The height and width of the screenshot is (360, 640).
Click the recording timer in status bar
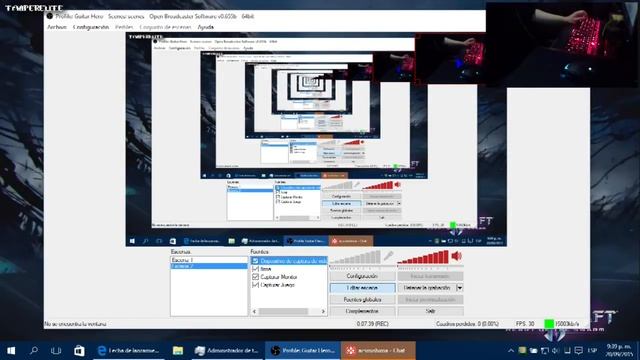point(373,324)
